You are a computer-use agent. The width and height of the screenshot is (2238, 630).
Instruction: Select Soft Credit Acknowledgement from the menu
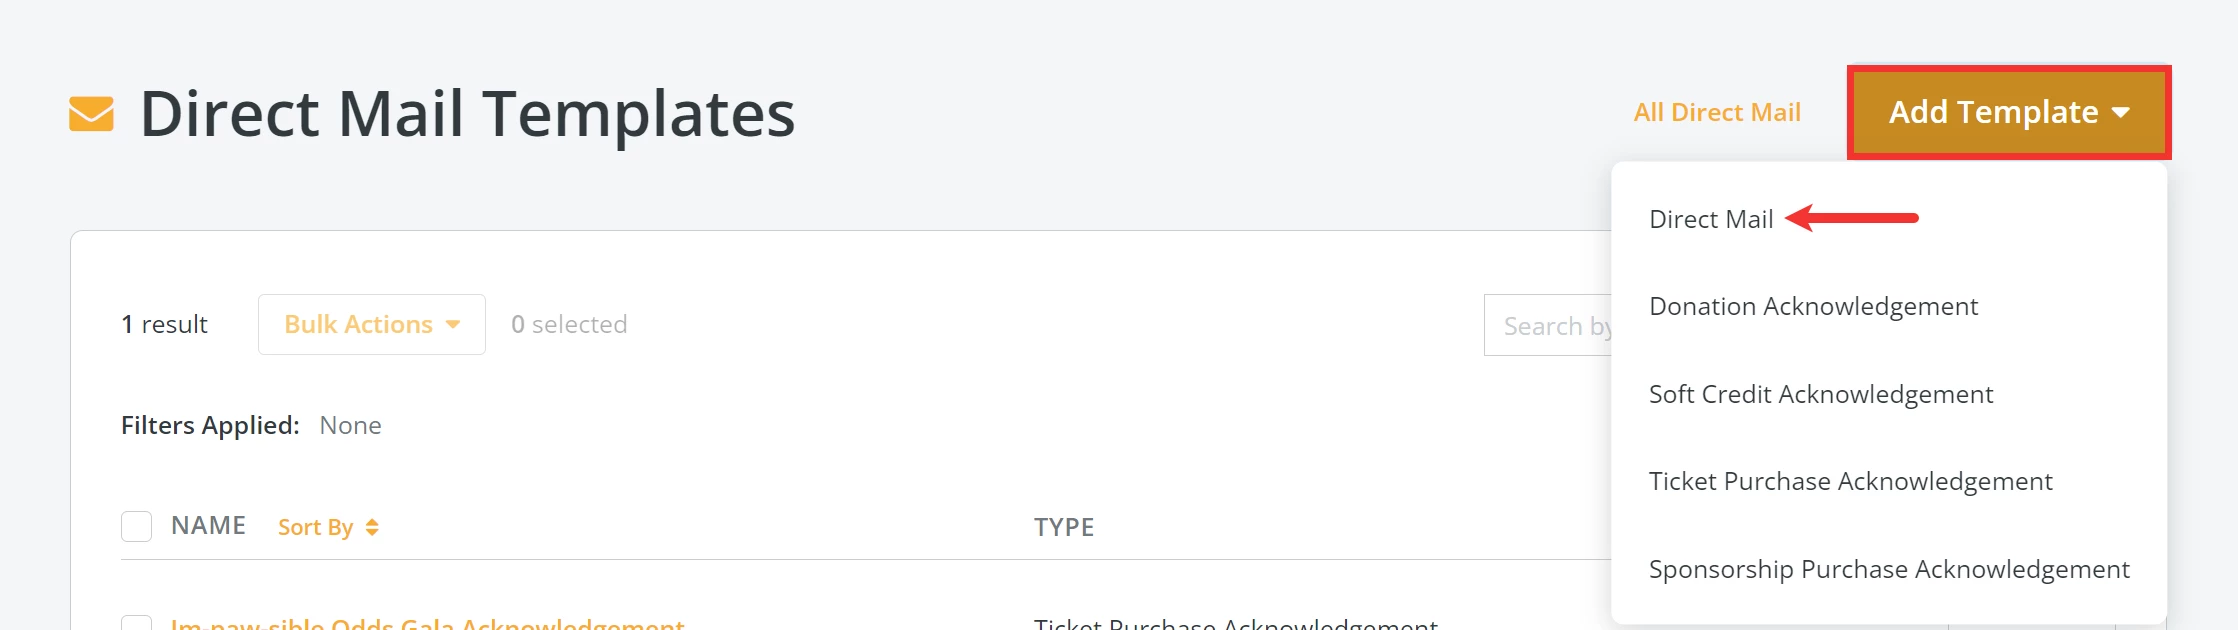[1821, 394]
